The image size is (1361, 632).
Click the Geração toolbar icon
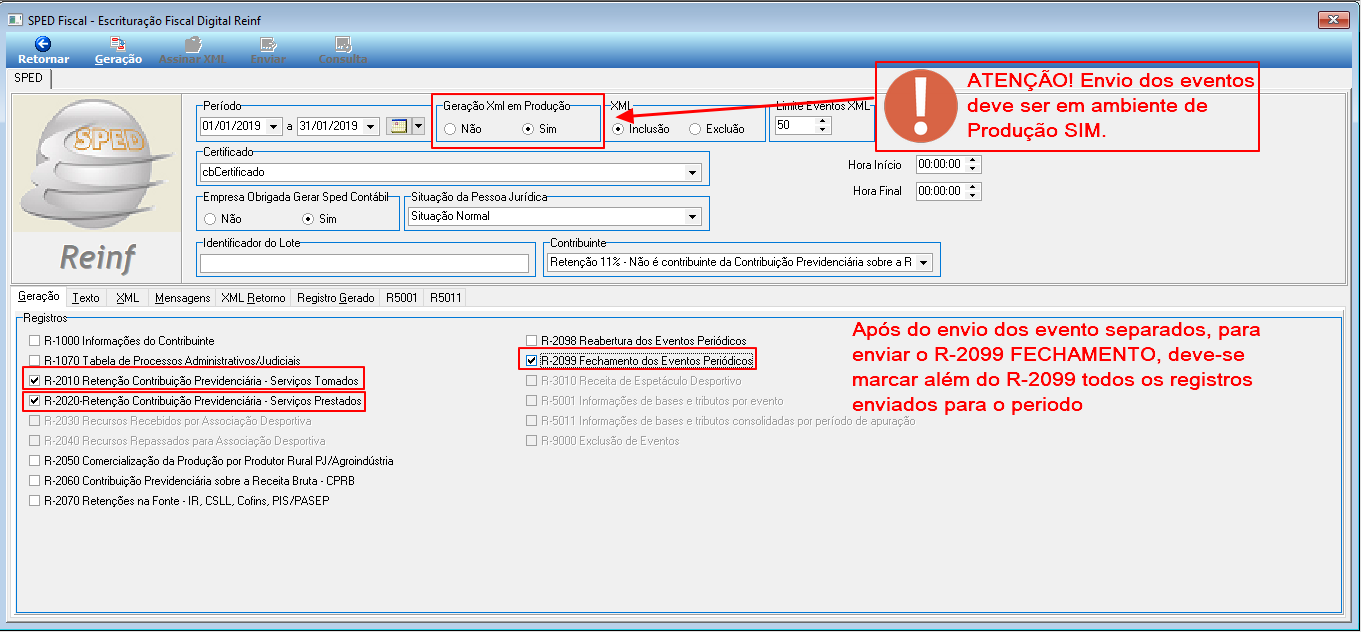pos(118,44)
